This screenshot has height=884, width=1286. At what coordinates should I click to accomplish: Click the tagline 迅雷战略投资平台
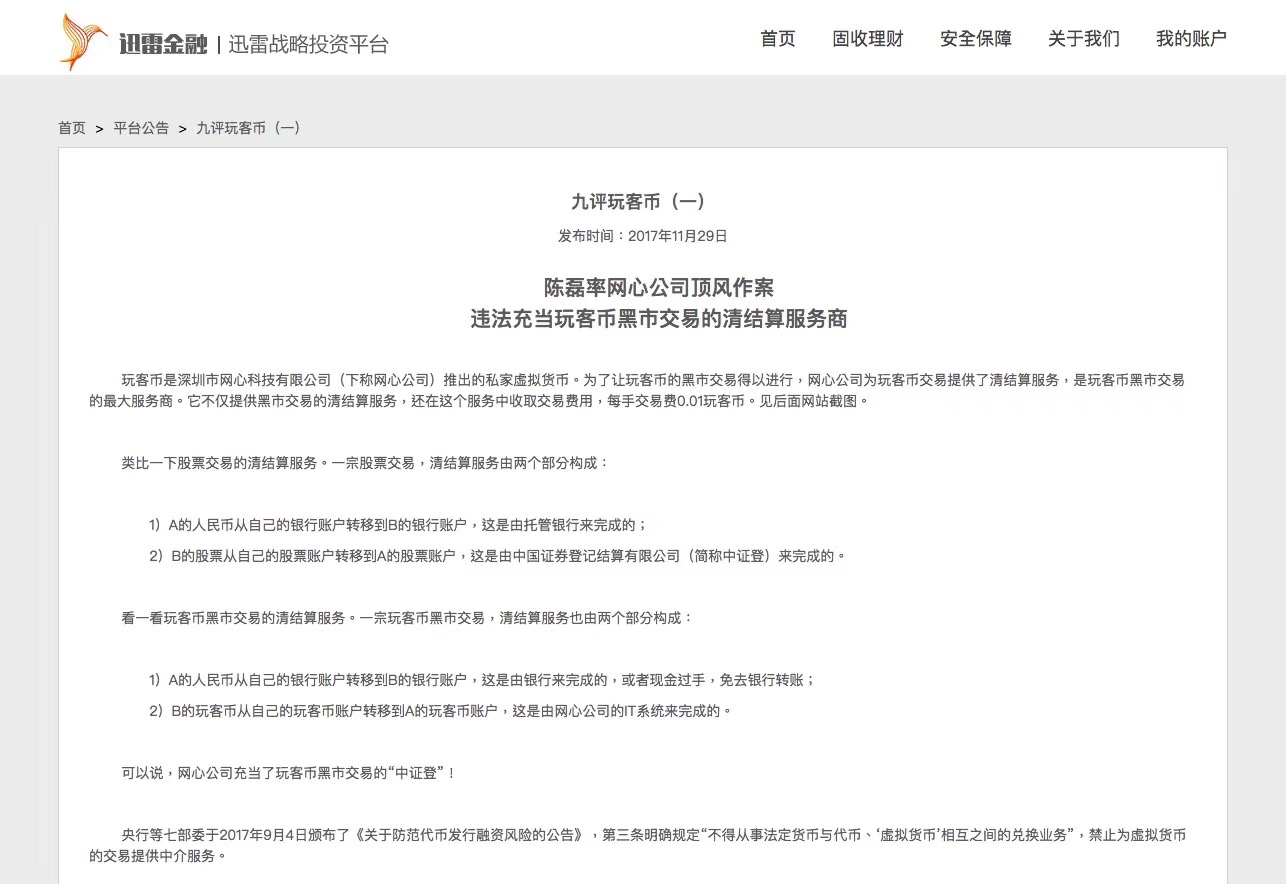coord(308,44)
